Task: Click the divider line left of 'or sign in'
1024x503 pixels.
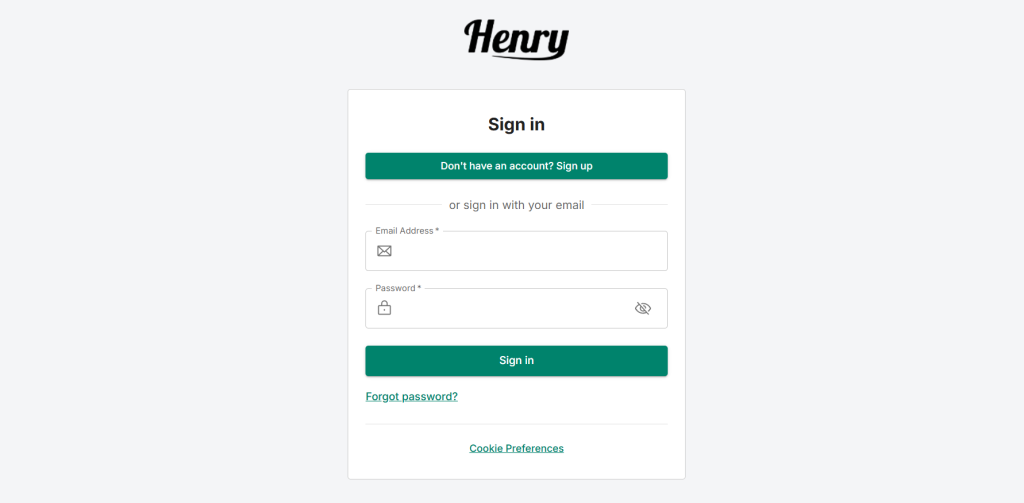Action: pos(404,204)
